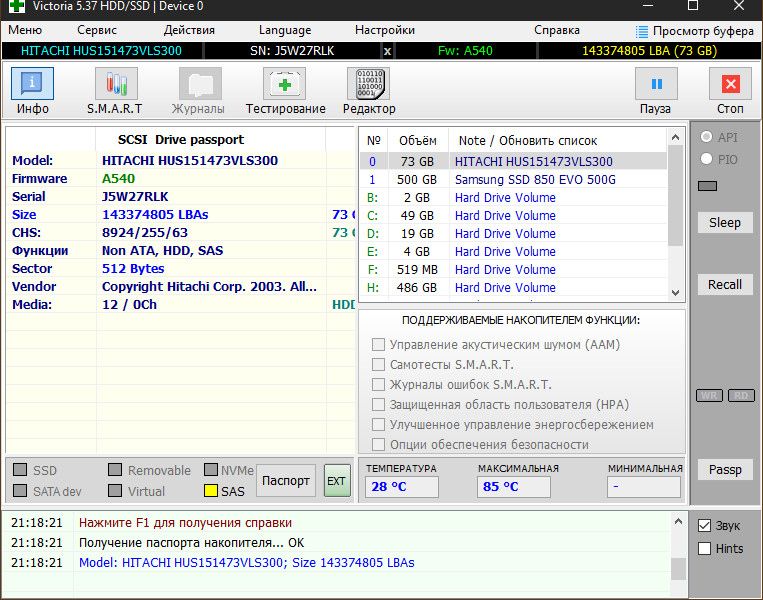Toggle the SATA dev indicator box
The height and width of the screenshot is (600, 763).
(x=20, y=491)
